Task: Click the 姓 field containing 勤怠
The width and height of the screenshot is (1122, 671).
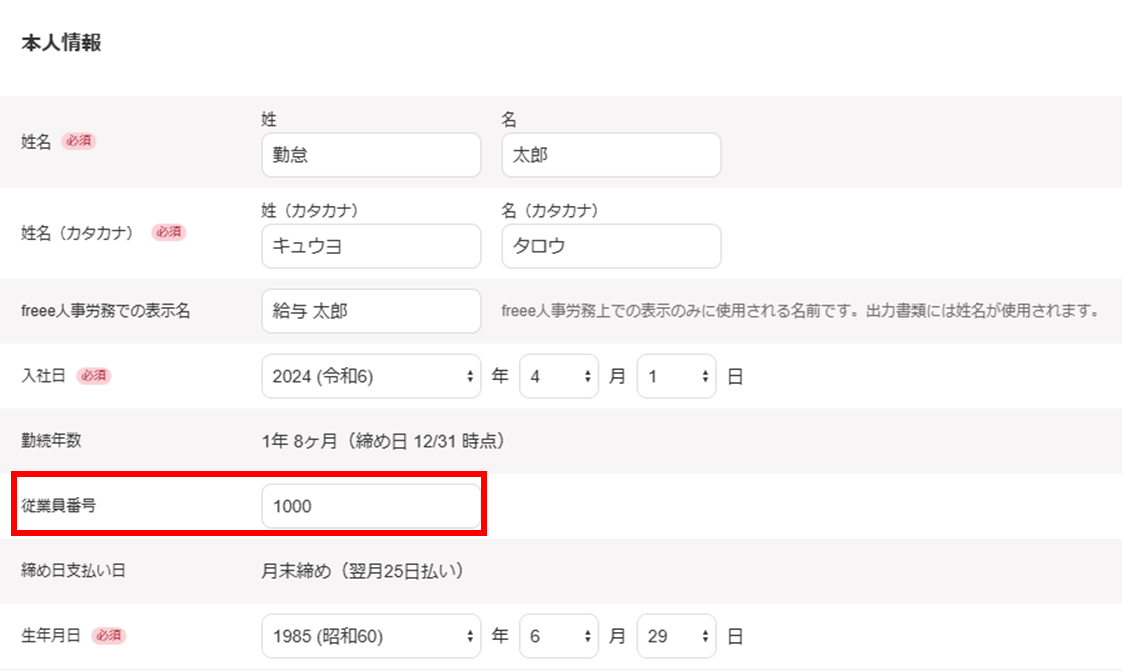Action: (371, 155)
